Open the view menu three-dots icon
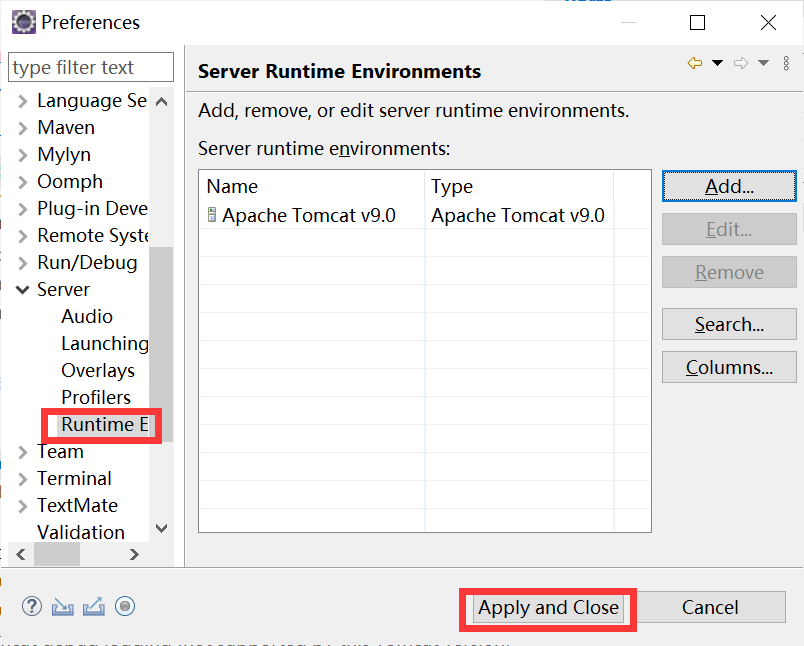The image size is (804, 646). coord(786,63)
